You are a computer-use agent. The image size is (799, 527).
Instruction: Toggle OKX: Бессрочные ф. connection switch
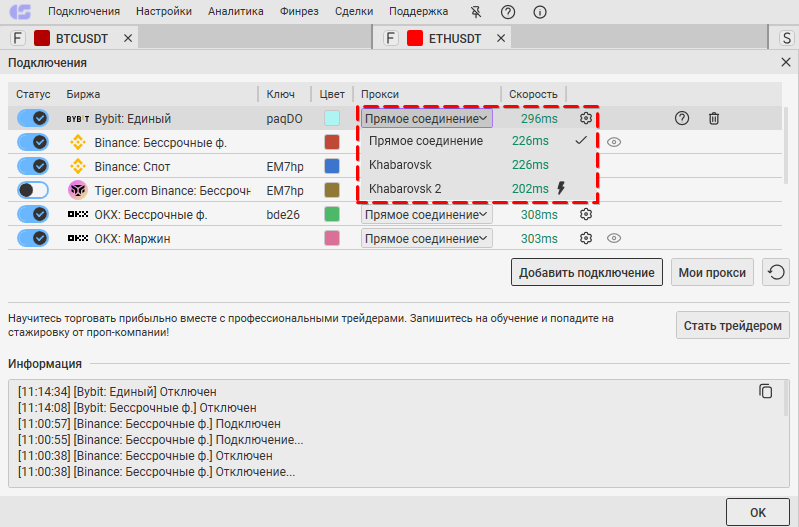tap(33, 214)
